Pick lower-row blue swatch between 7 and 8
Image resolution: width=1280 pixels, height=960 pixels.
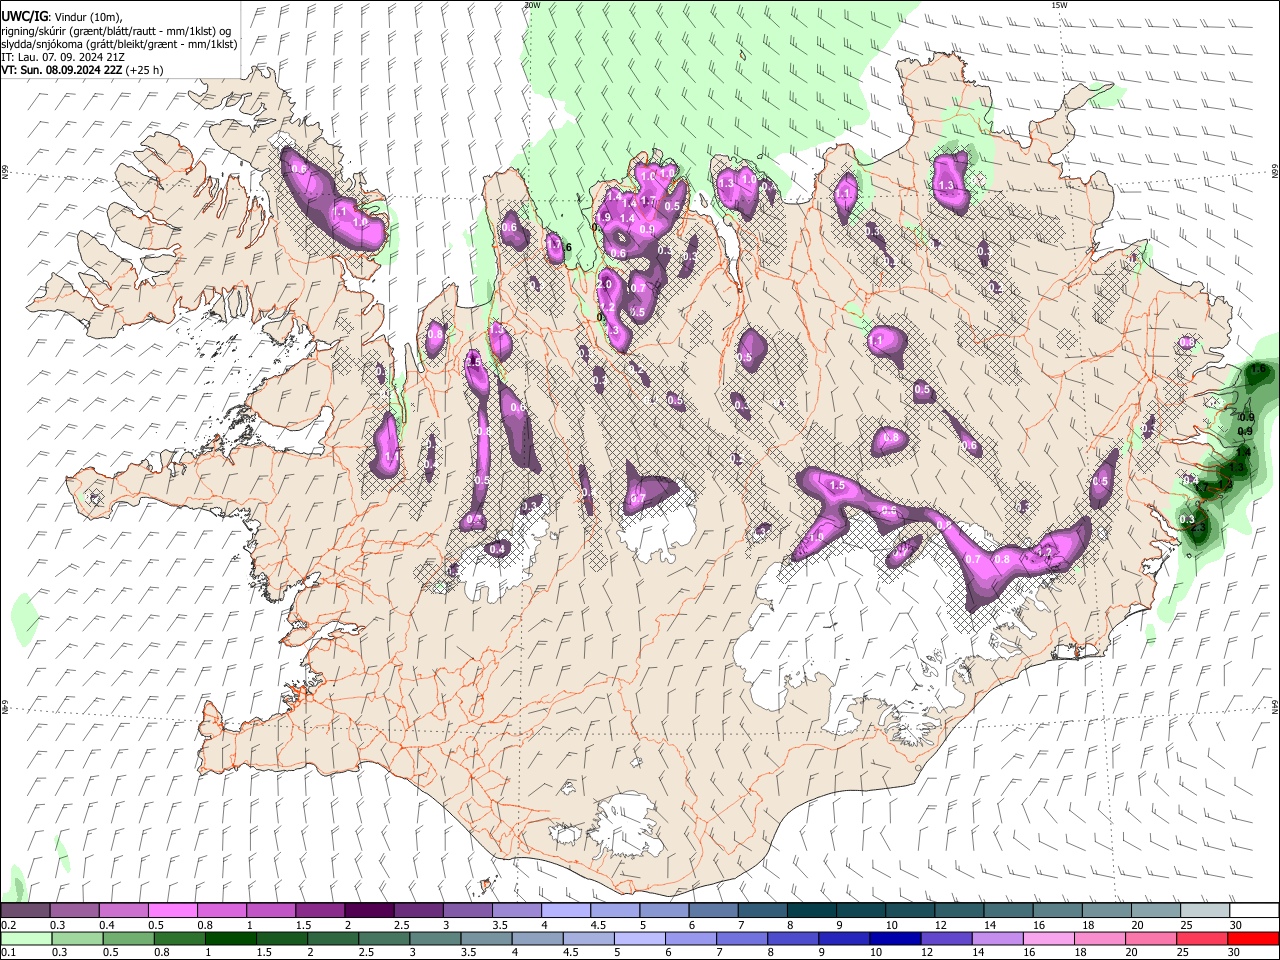(742, 938)
